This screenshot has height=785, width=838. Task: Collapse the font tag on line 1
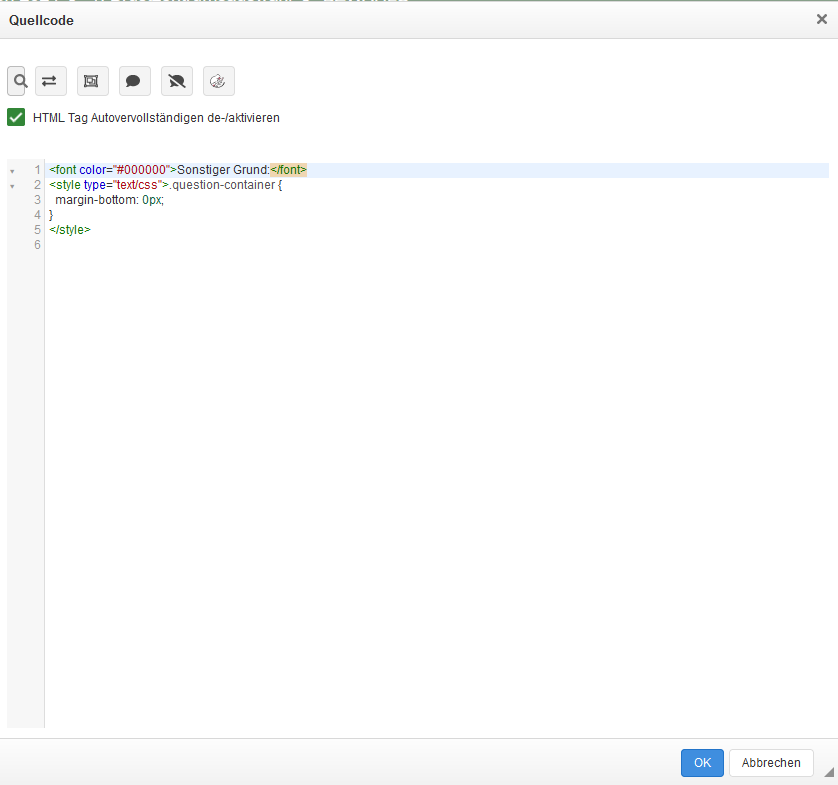12,171
